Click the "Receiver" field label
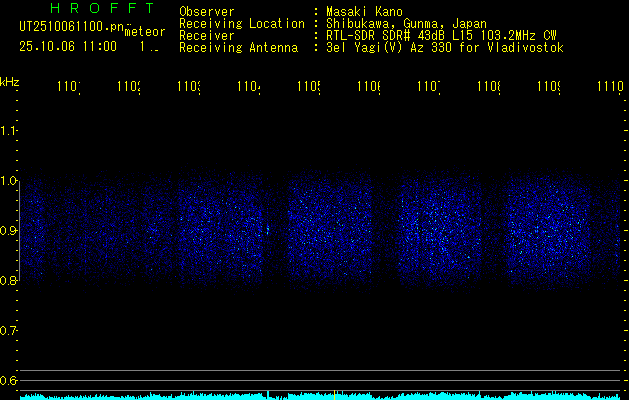This screenshot has width=629, height=400. pos(207,36)
